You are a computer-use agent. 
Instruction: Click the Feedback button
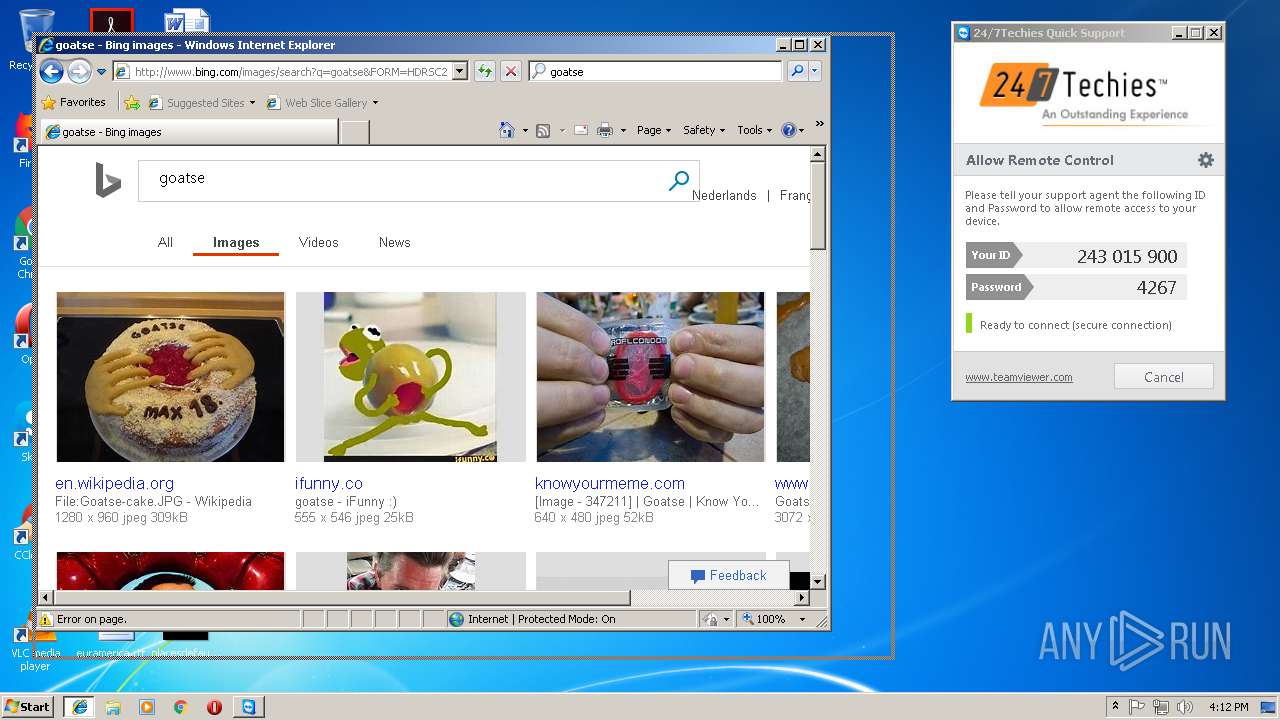tap(728, 575)
